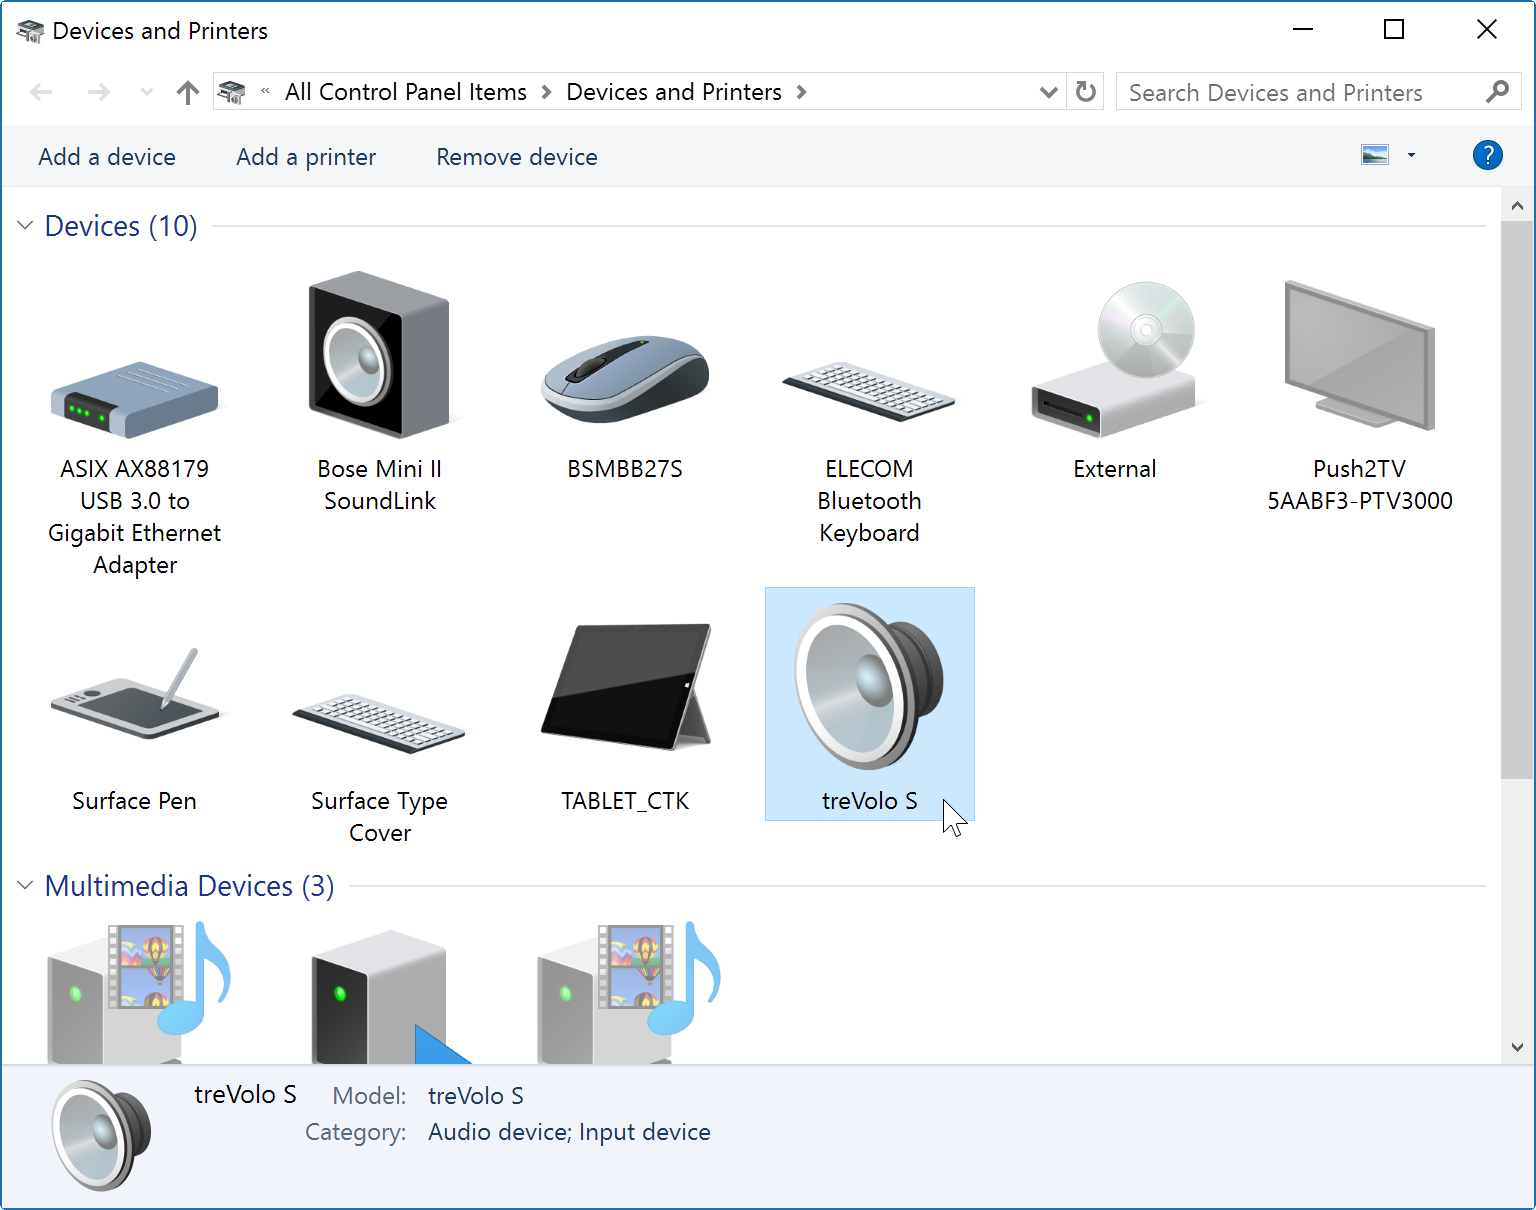Screen dimensions: 1536x1210
Task: Click Remove device
Action: (517, 157)
